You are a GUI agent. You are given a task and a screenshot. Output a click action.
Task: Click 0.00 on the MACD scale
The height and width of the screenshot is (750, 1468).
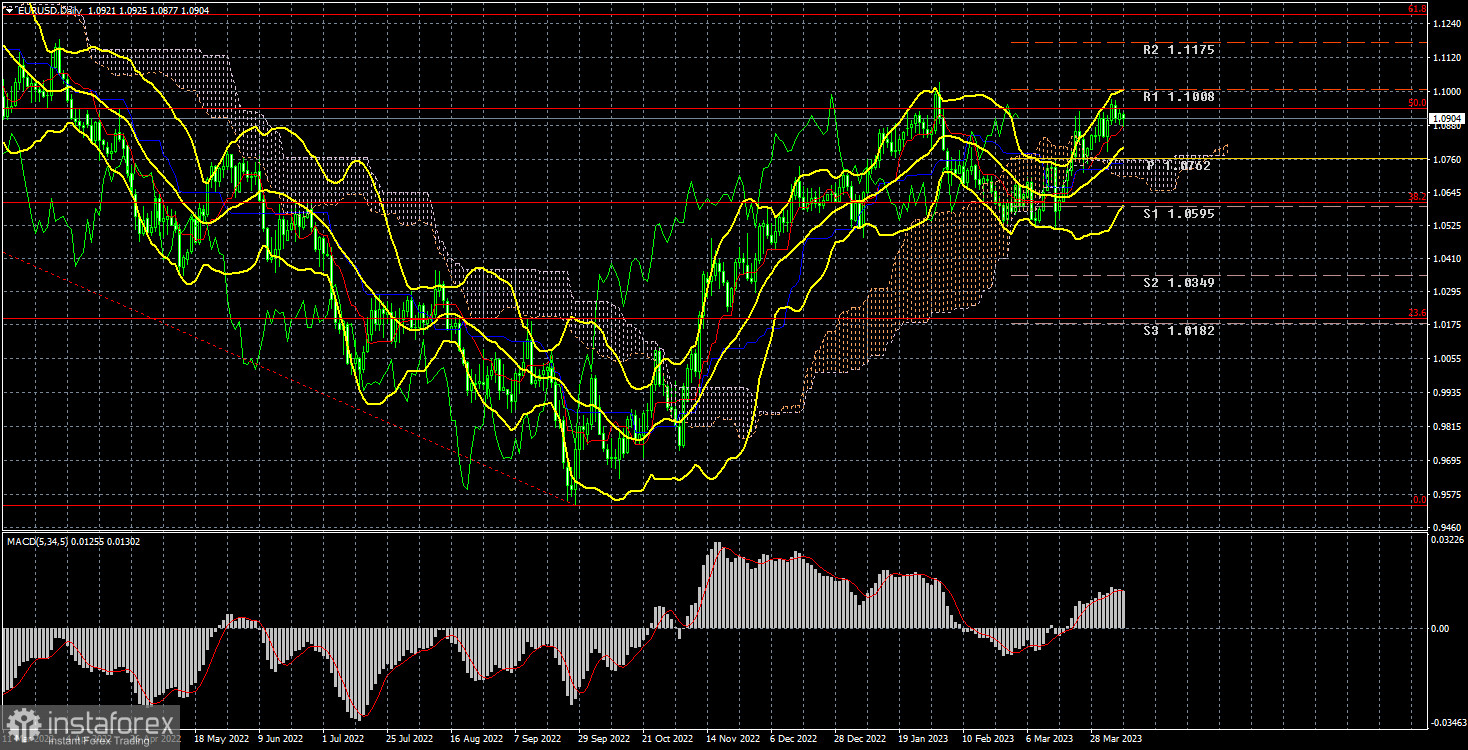[1440, 628]
